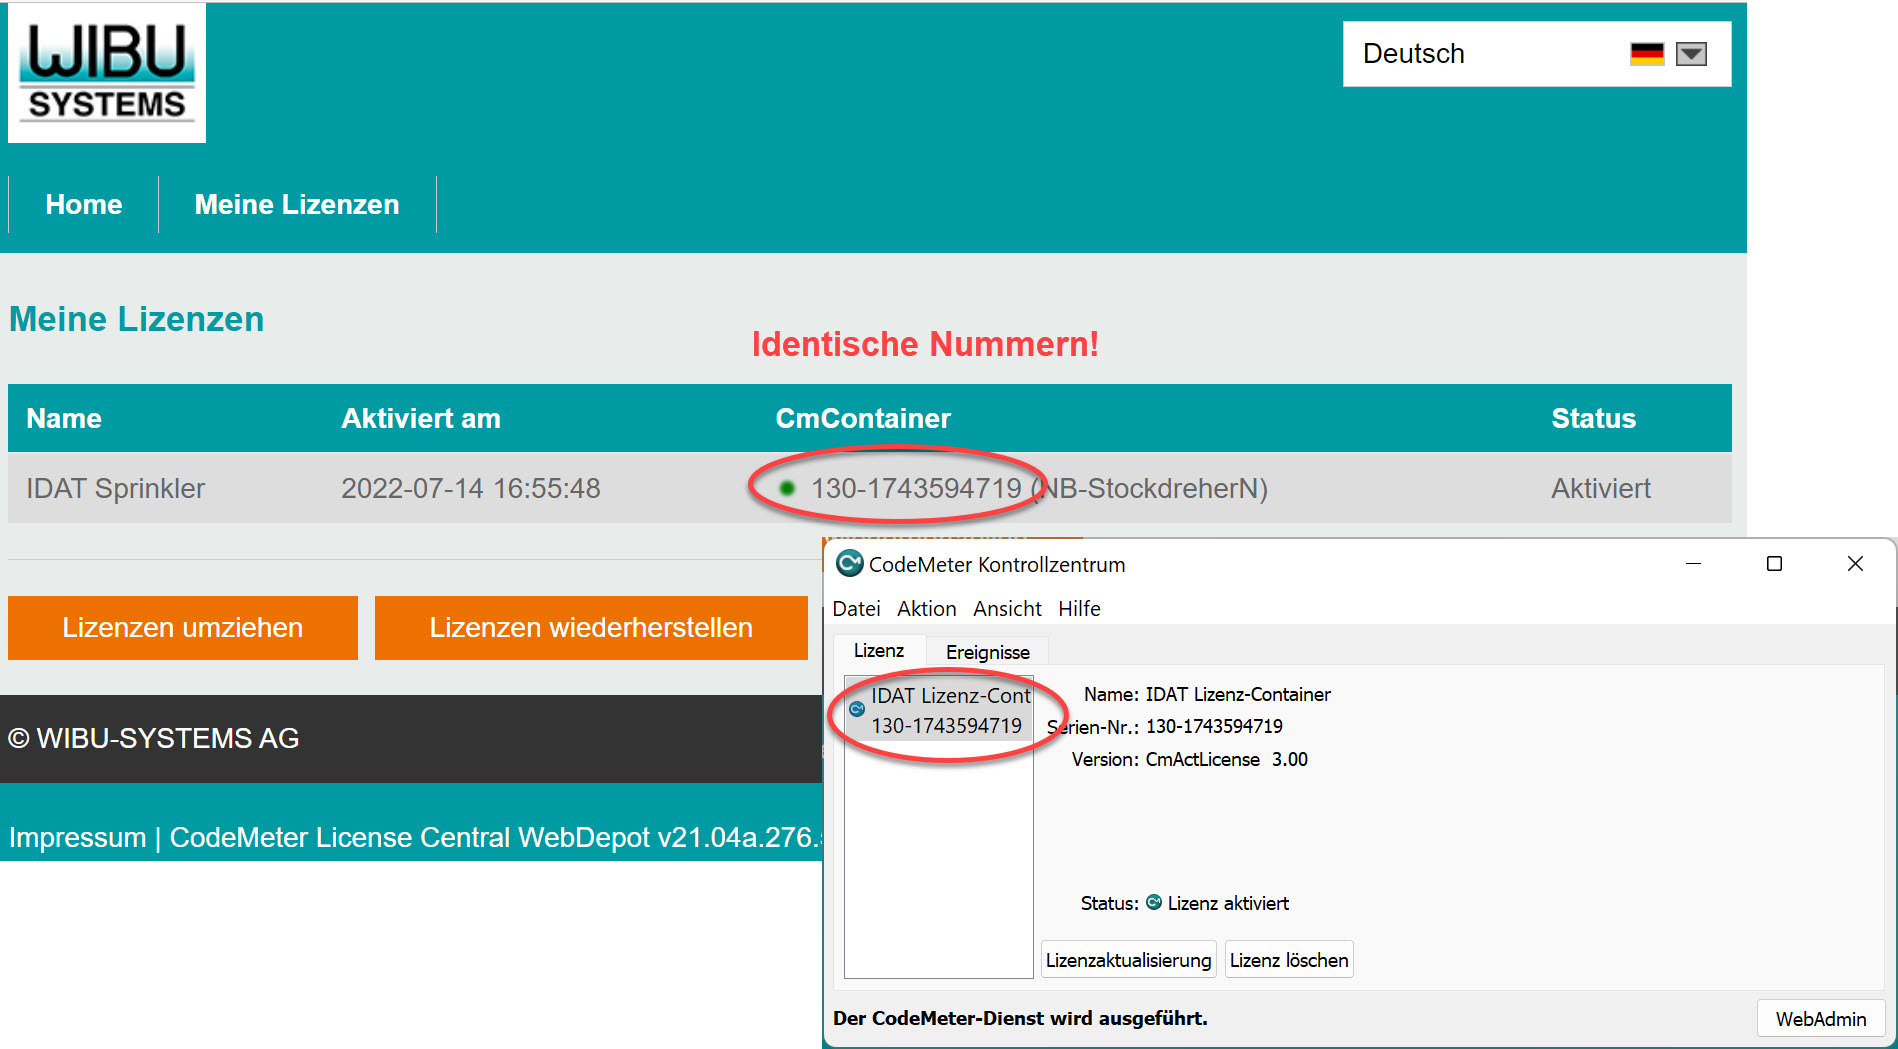The width and height of the screenshot is (1898, 1049).
Task: Click the Lizenz aktiviert status icon
Action: [x=1154, y=903]
